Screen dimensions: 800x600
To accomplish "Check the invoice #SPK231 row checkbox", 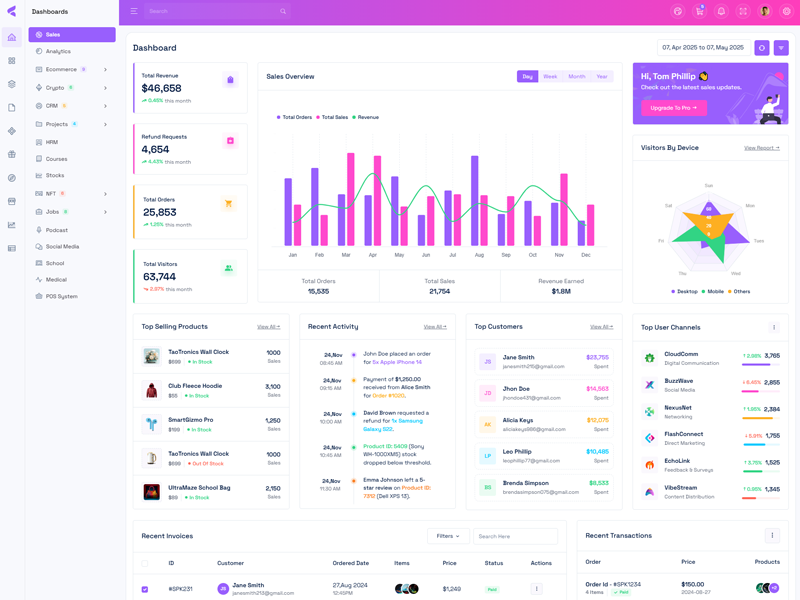I will pos(145,589).
